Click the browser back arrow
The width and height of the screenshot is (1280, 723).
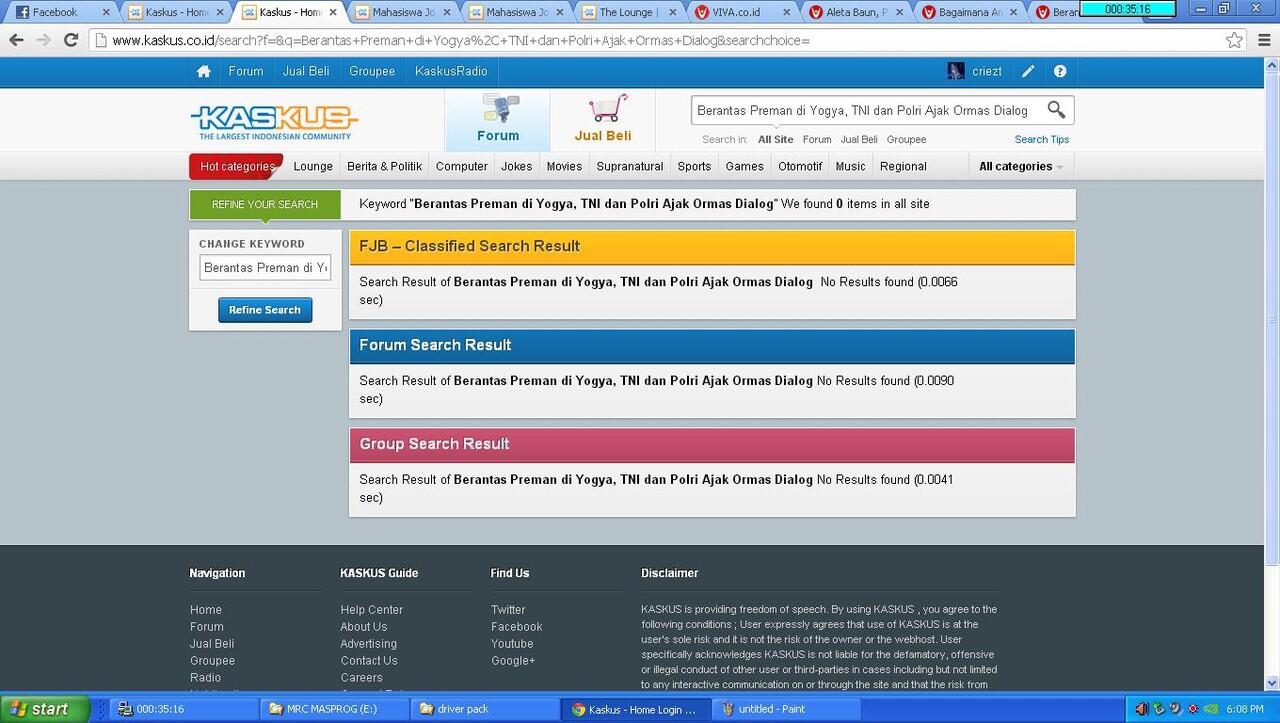[16, 40]
